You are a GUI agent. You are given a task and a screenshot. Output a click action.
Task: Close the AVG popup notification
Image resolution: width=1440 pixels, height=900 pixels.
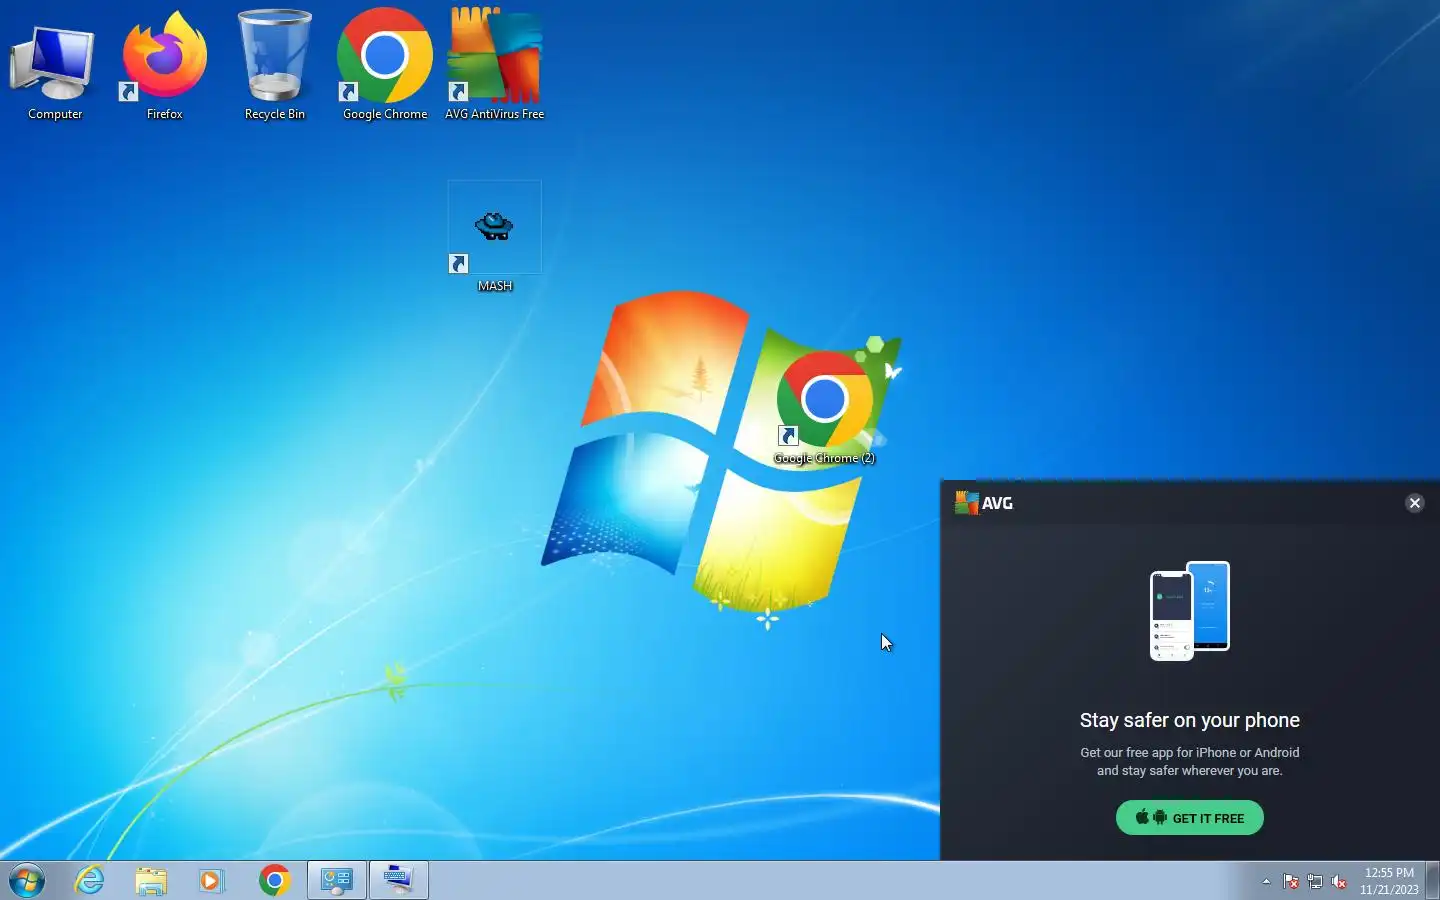pos(1414,503)
